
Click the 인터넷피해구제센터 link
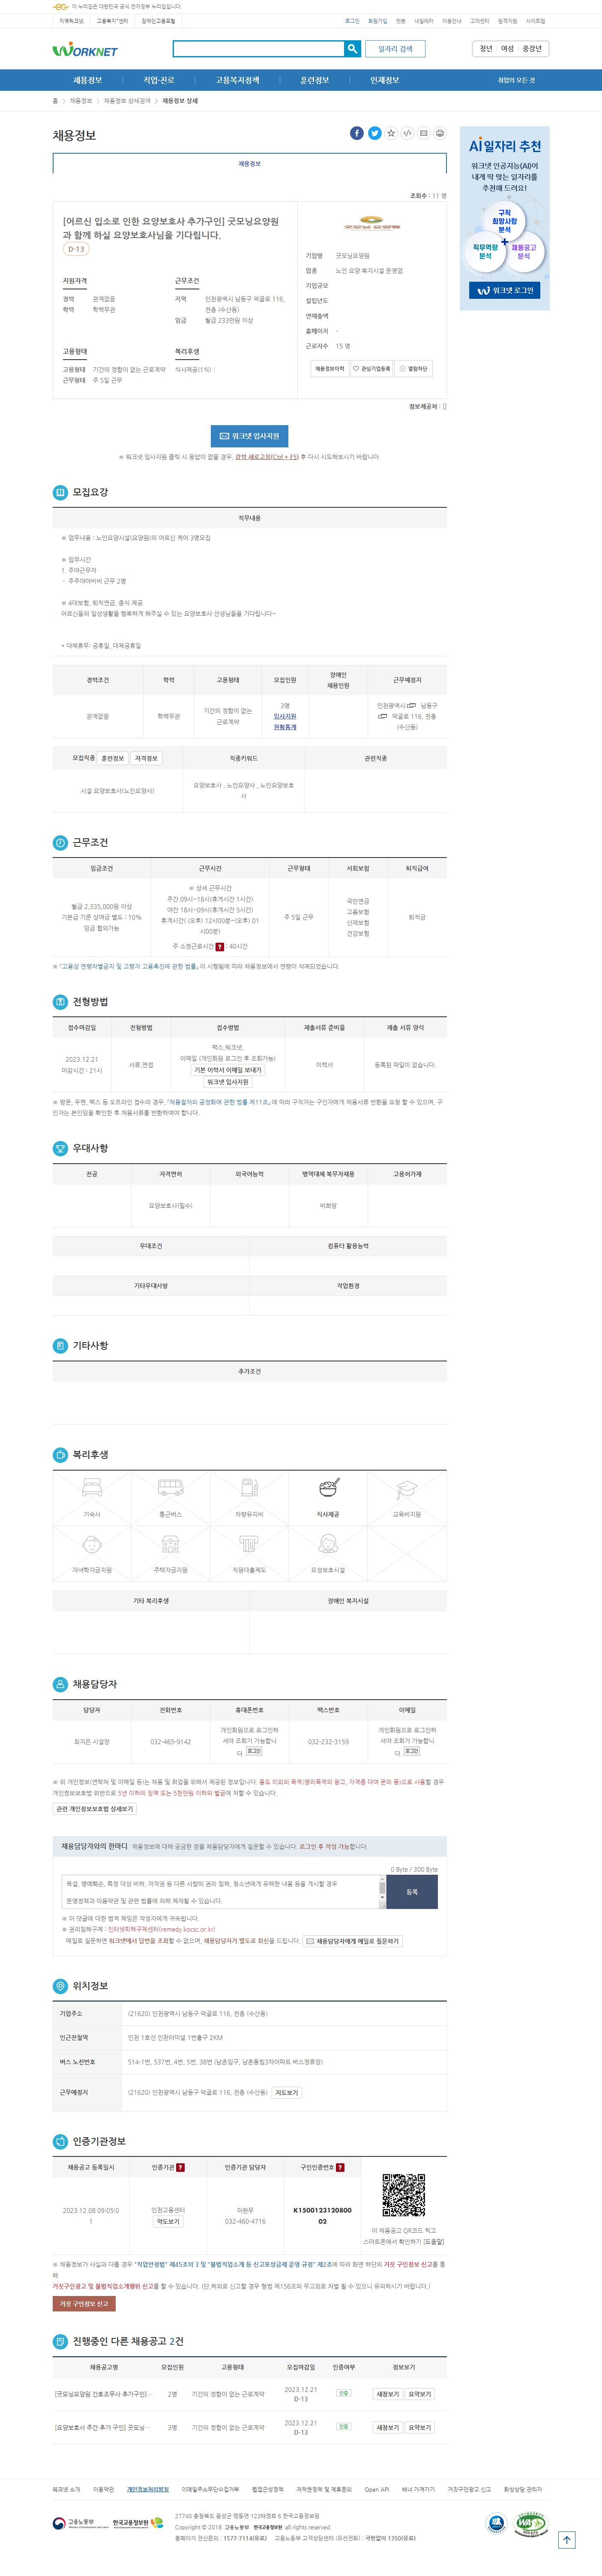coord(161,1929)
